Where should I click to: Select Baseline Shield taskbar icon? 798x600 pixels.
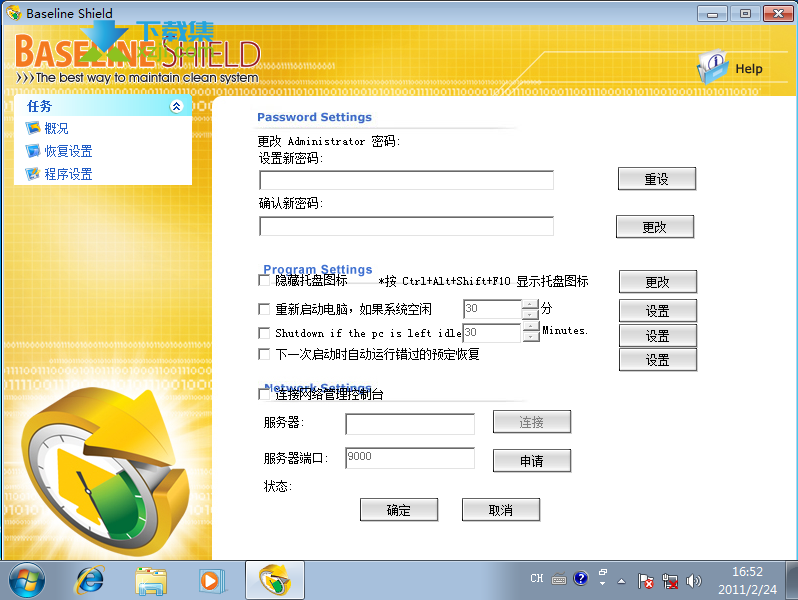pyautogui.click(x=275, y=580)
